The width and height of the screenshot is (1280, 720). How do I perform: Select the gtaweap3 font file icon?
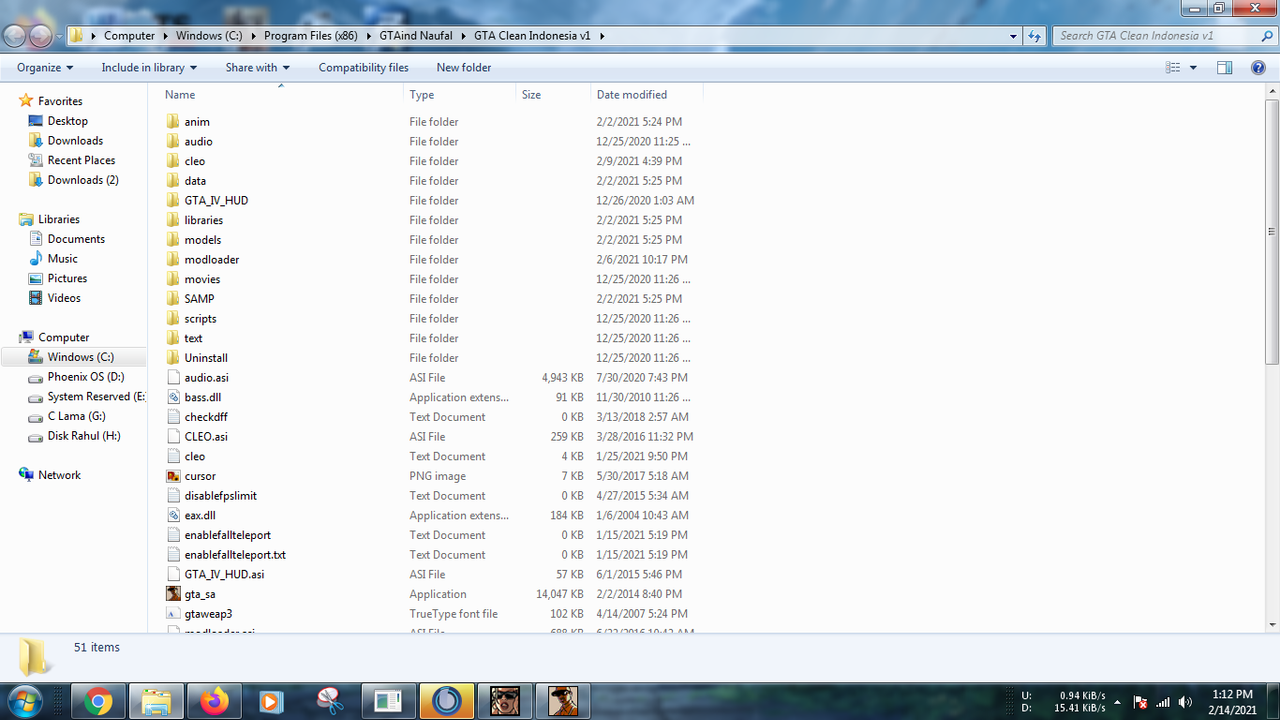tap(173, 614)
